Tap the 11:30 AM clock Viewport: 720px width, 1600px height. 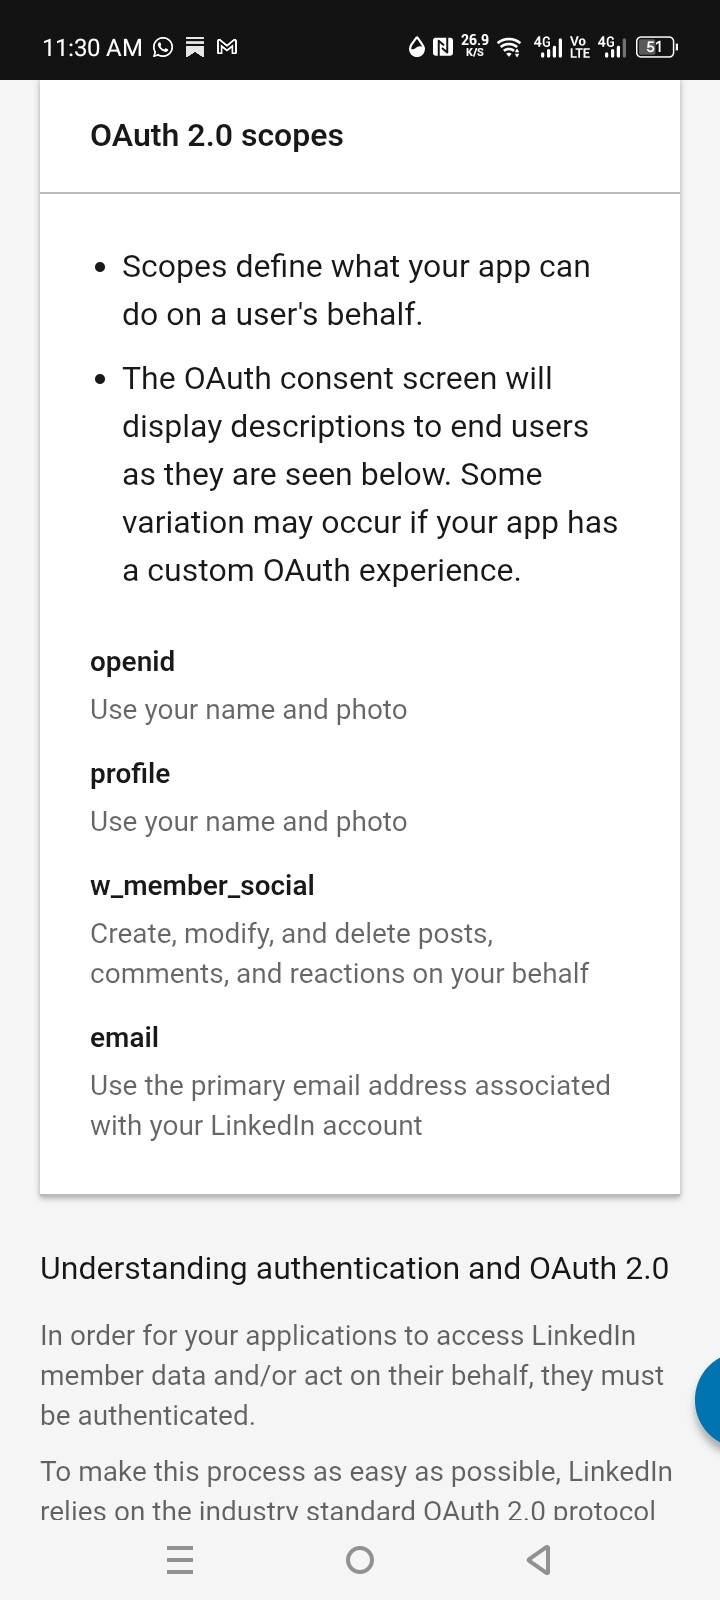pyautogui.click(x=92, y=47)
